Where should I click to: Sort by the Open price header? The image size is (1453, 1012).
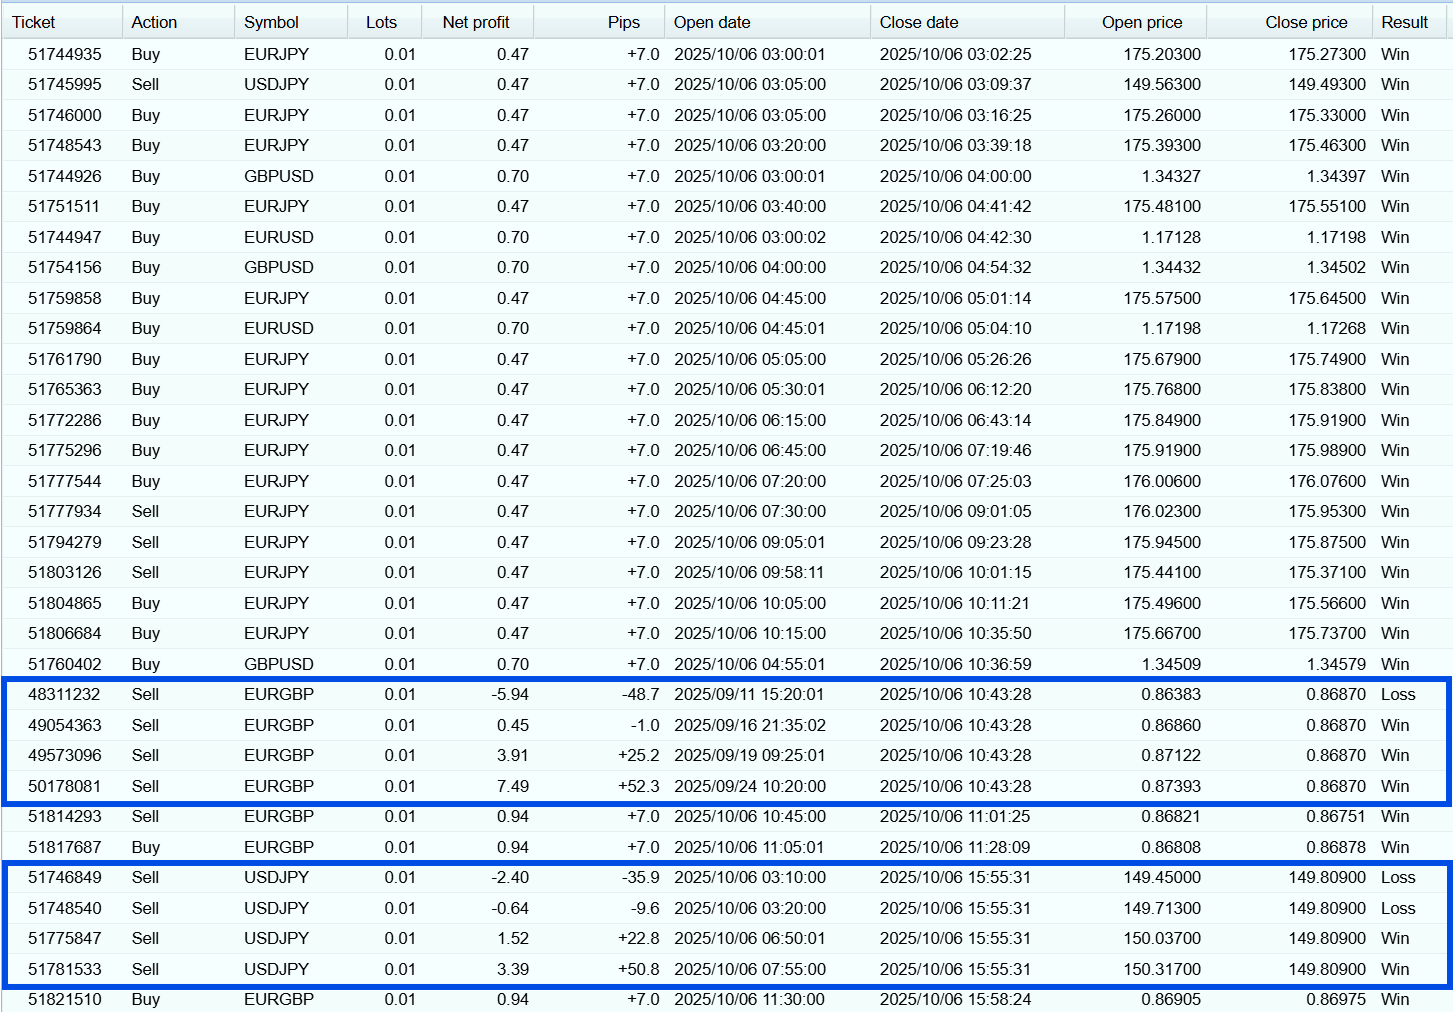(x=1142, y=22)
